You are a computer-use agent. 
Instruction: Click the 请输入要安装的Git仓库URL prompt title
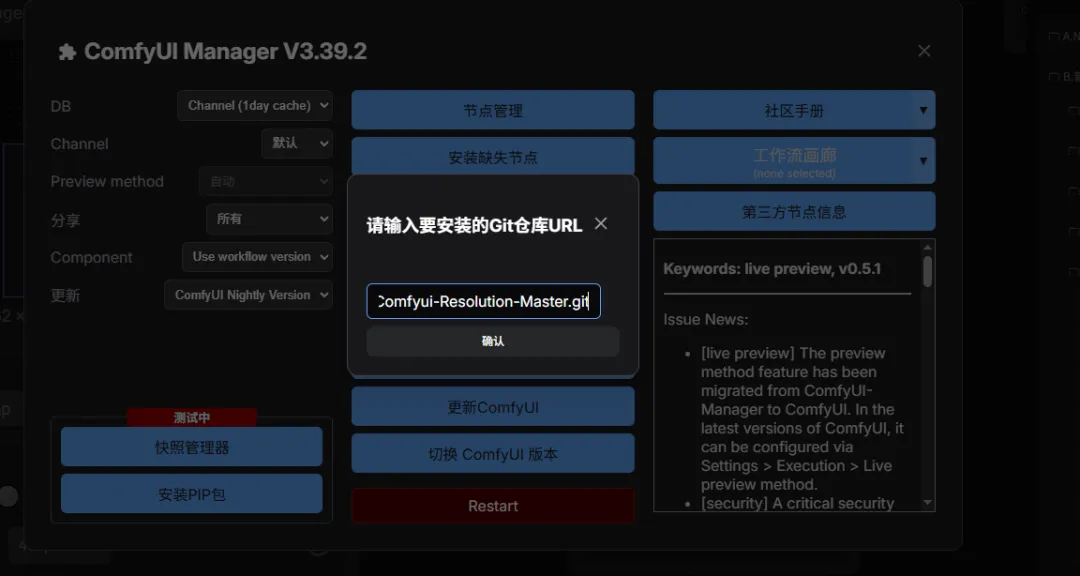475,225
